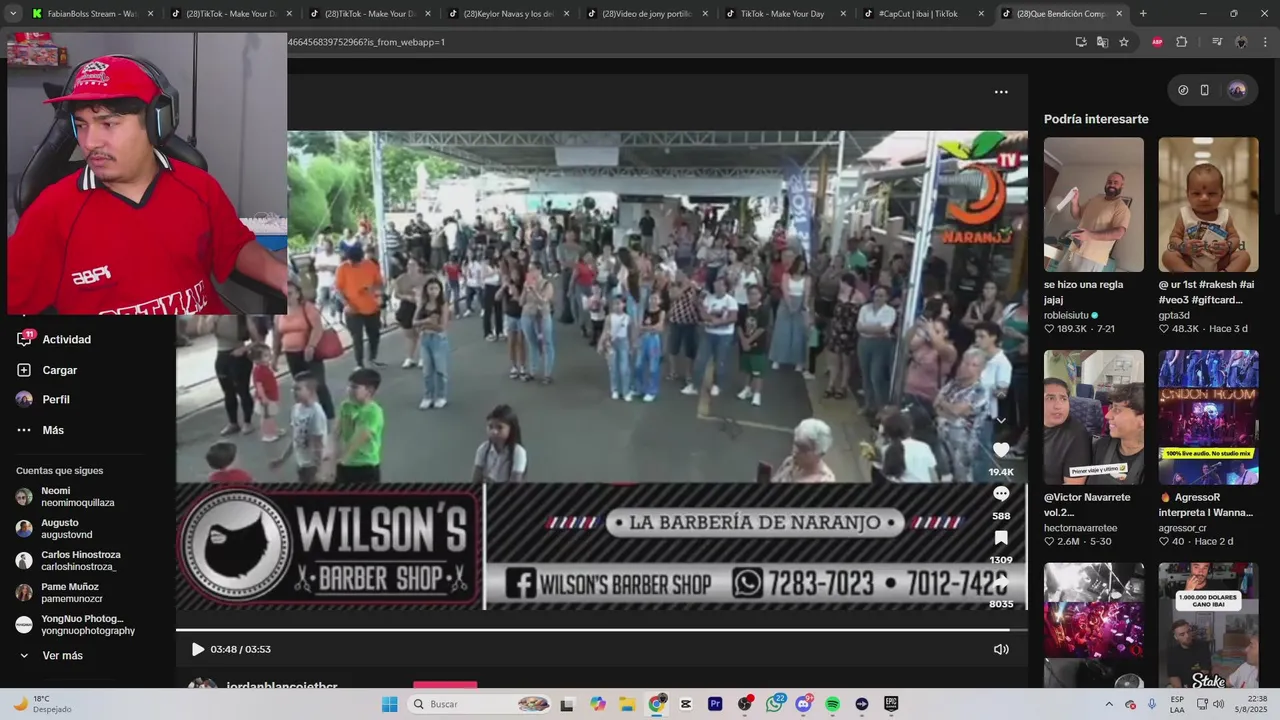Click author name gpta3d
This screenshot has height=720, width=1280.
1174,315
